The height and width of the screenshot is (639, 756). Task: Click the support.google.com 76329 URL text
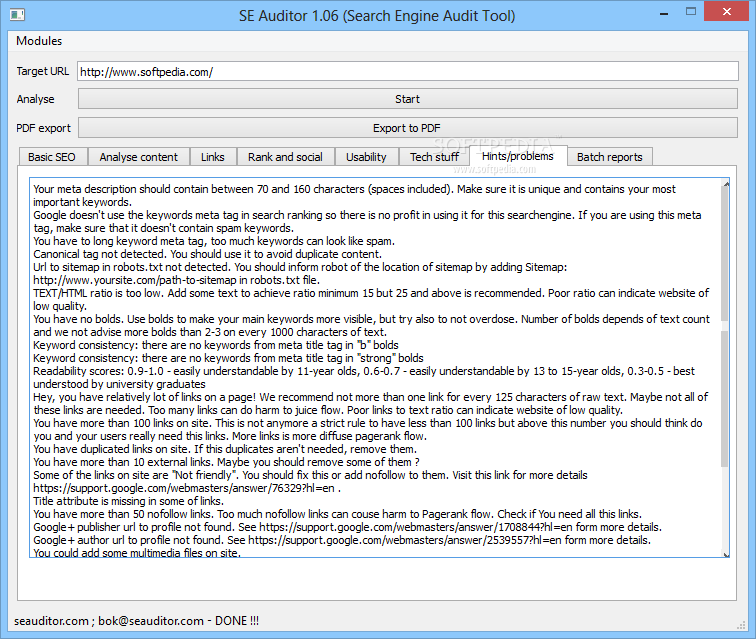tap(184, 488)
